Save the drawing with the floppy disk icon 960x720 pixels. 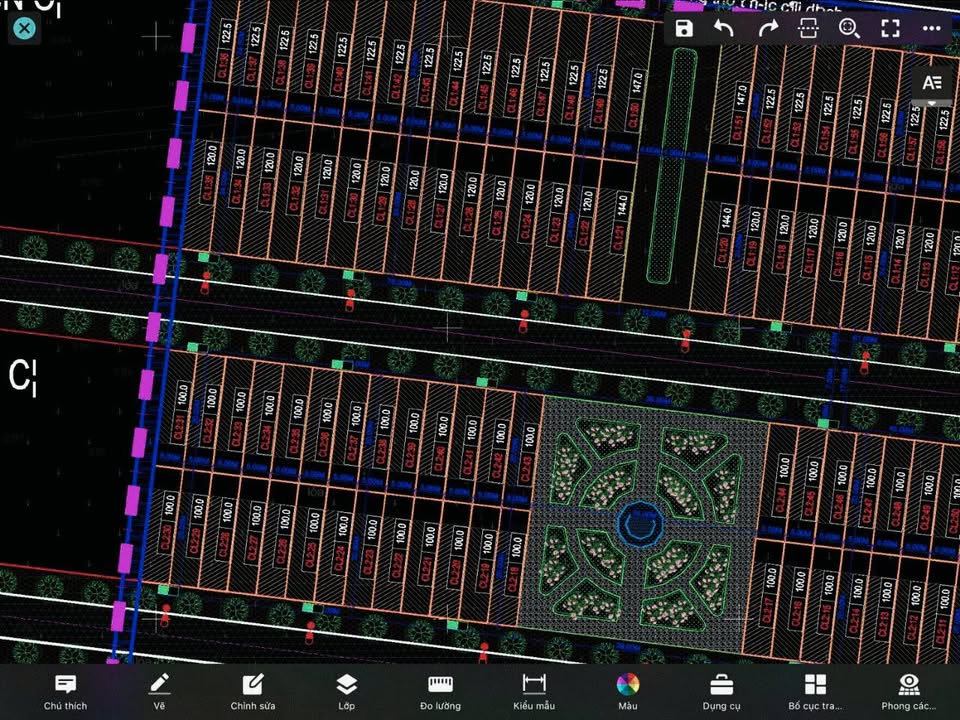(684, 28)
